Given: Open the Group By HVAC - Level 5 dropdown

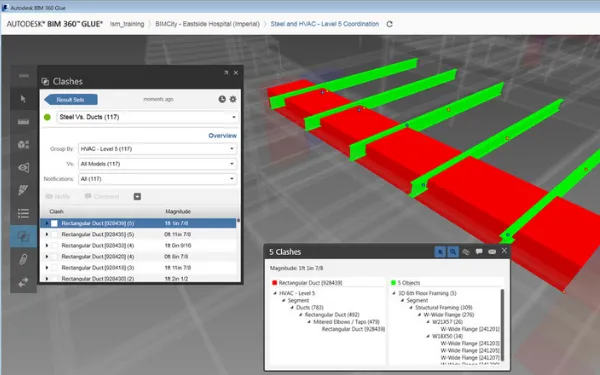Looking at the screenshot, I should pos(157,149).
